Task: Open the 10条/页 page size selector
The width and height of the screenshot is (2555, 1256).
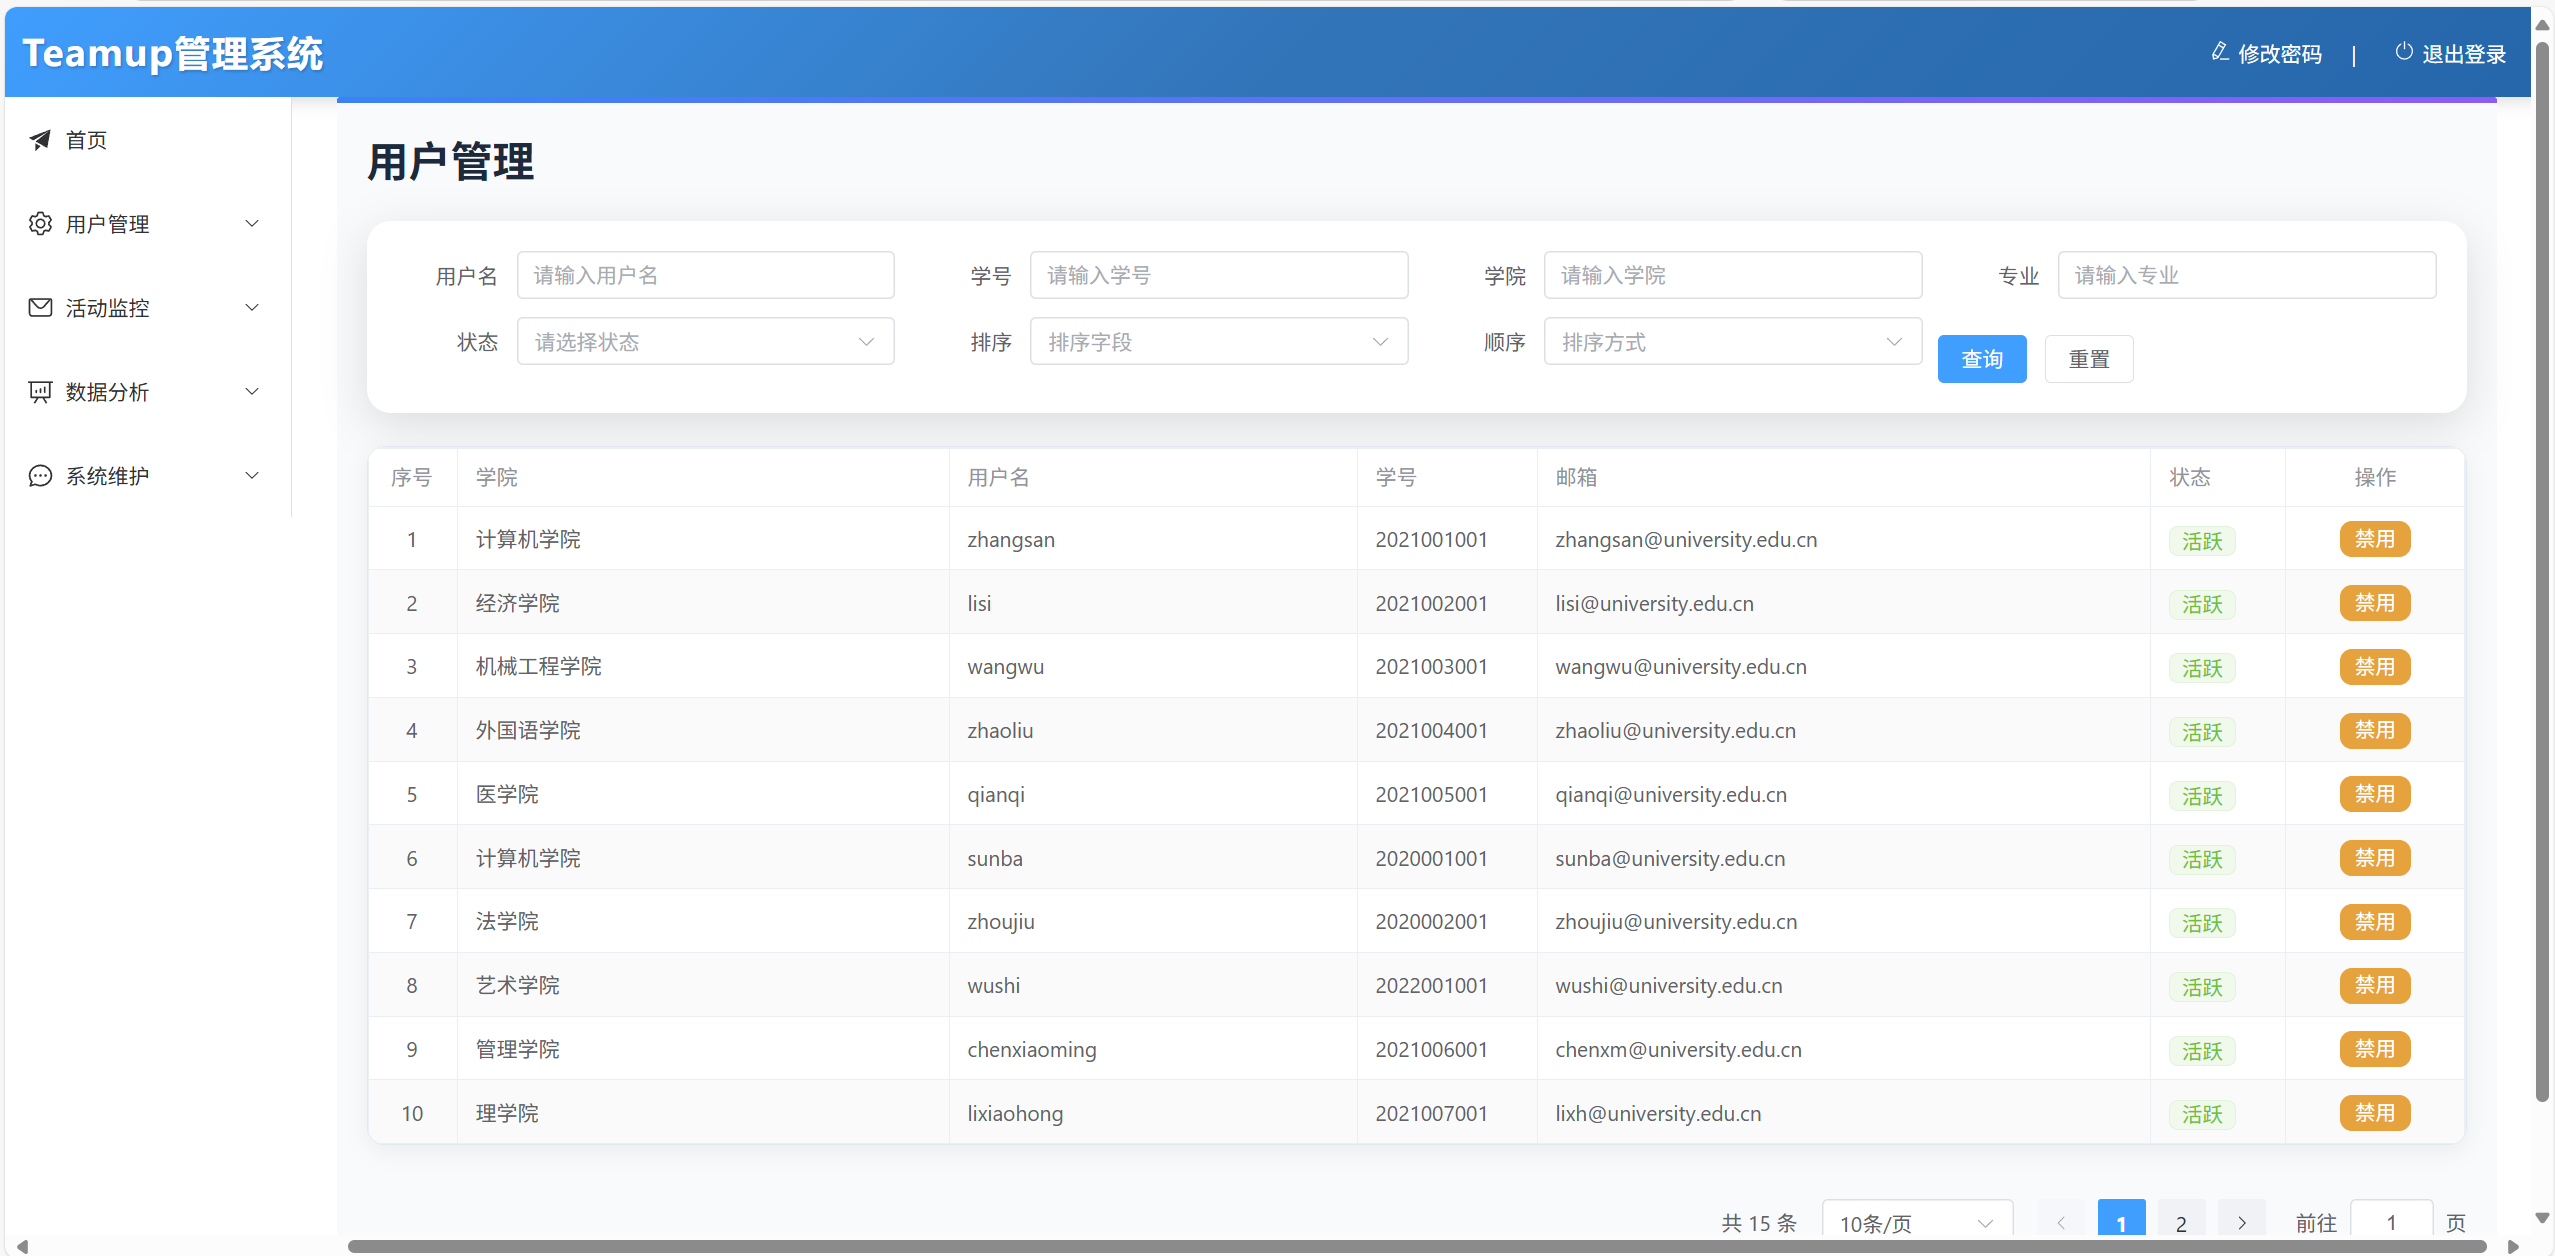Action: (1916, 1222)
